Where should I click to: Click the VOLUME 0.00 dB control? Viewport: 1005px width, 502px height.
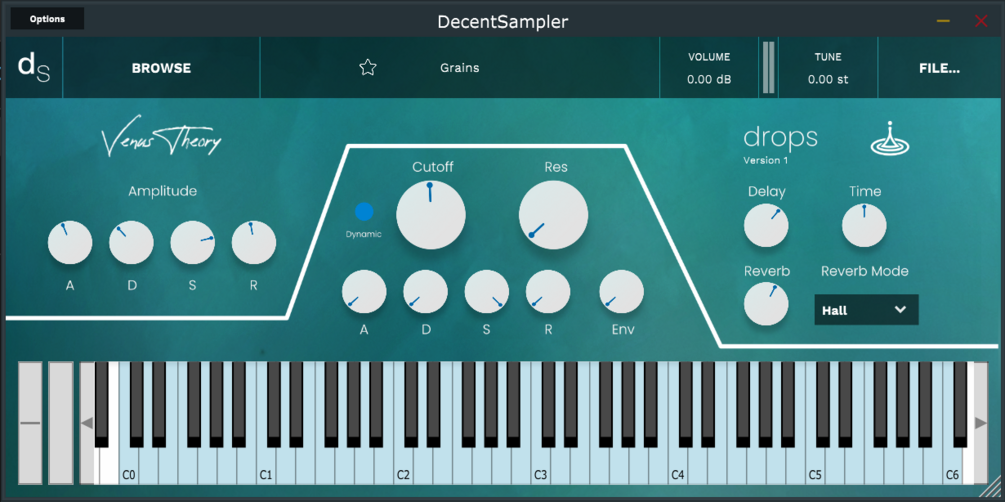pyautogui.click(x=709, y=68)
